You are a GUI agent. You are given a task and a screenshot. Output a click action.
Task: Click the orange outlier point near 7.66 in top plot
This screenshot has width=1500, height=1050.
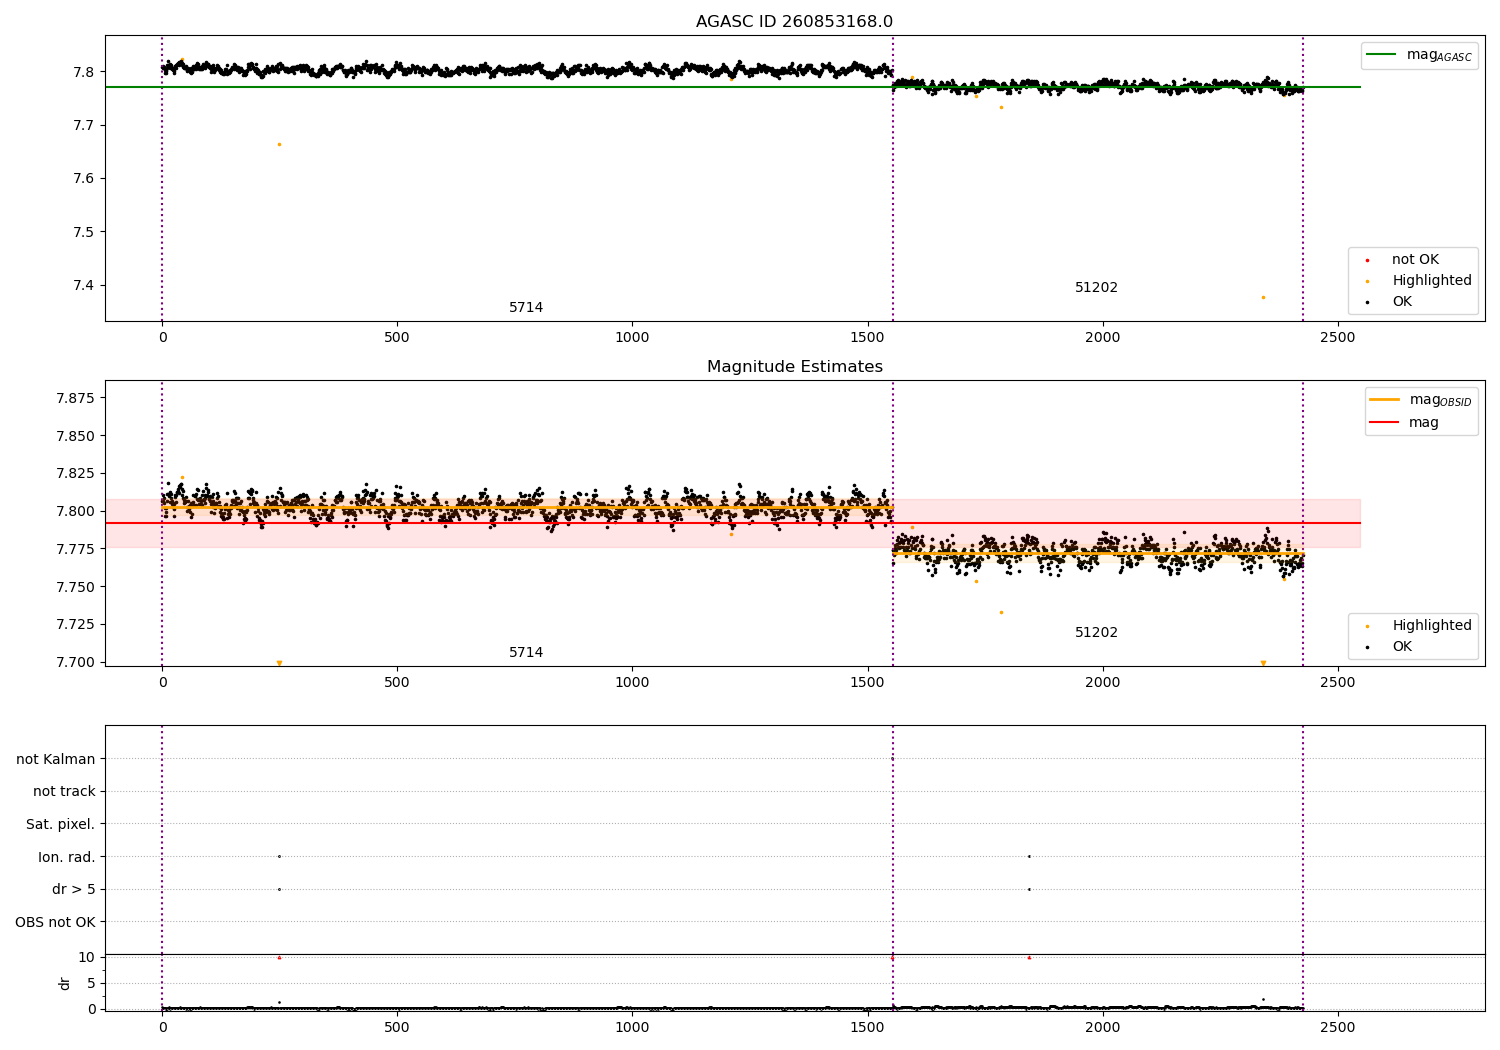coord(279,144)
